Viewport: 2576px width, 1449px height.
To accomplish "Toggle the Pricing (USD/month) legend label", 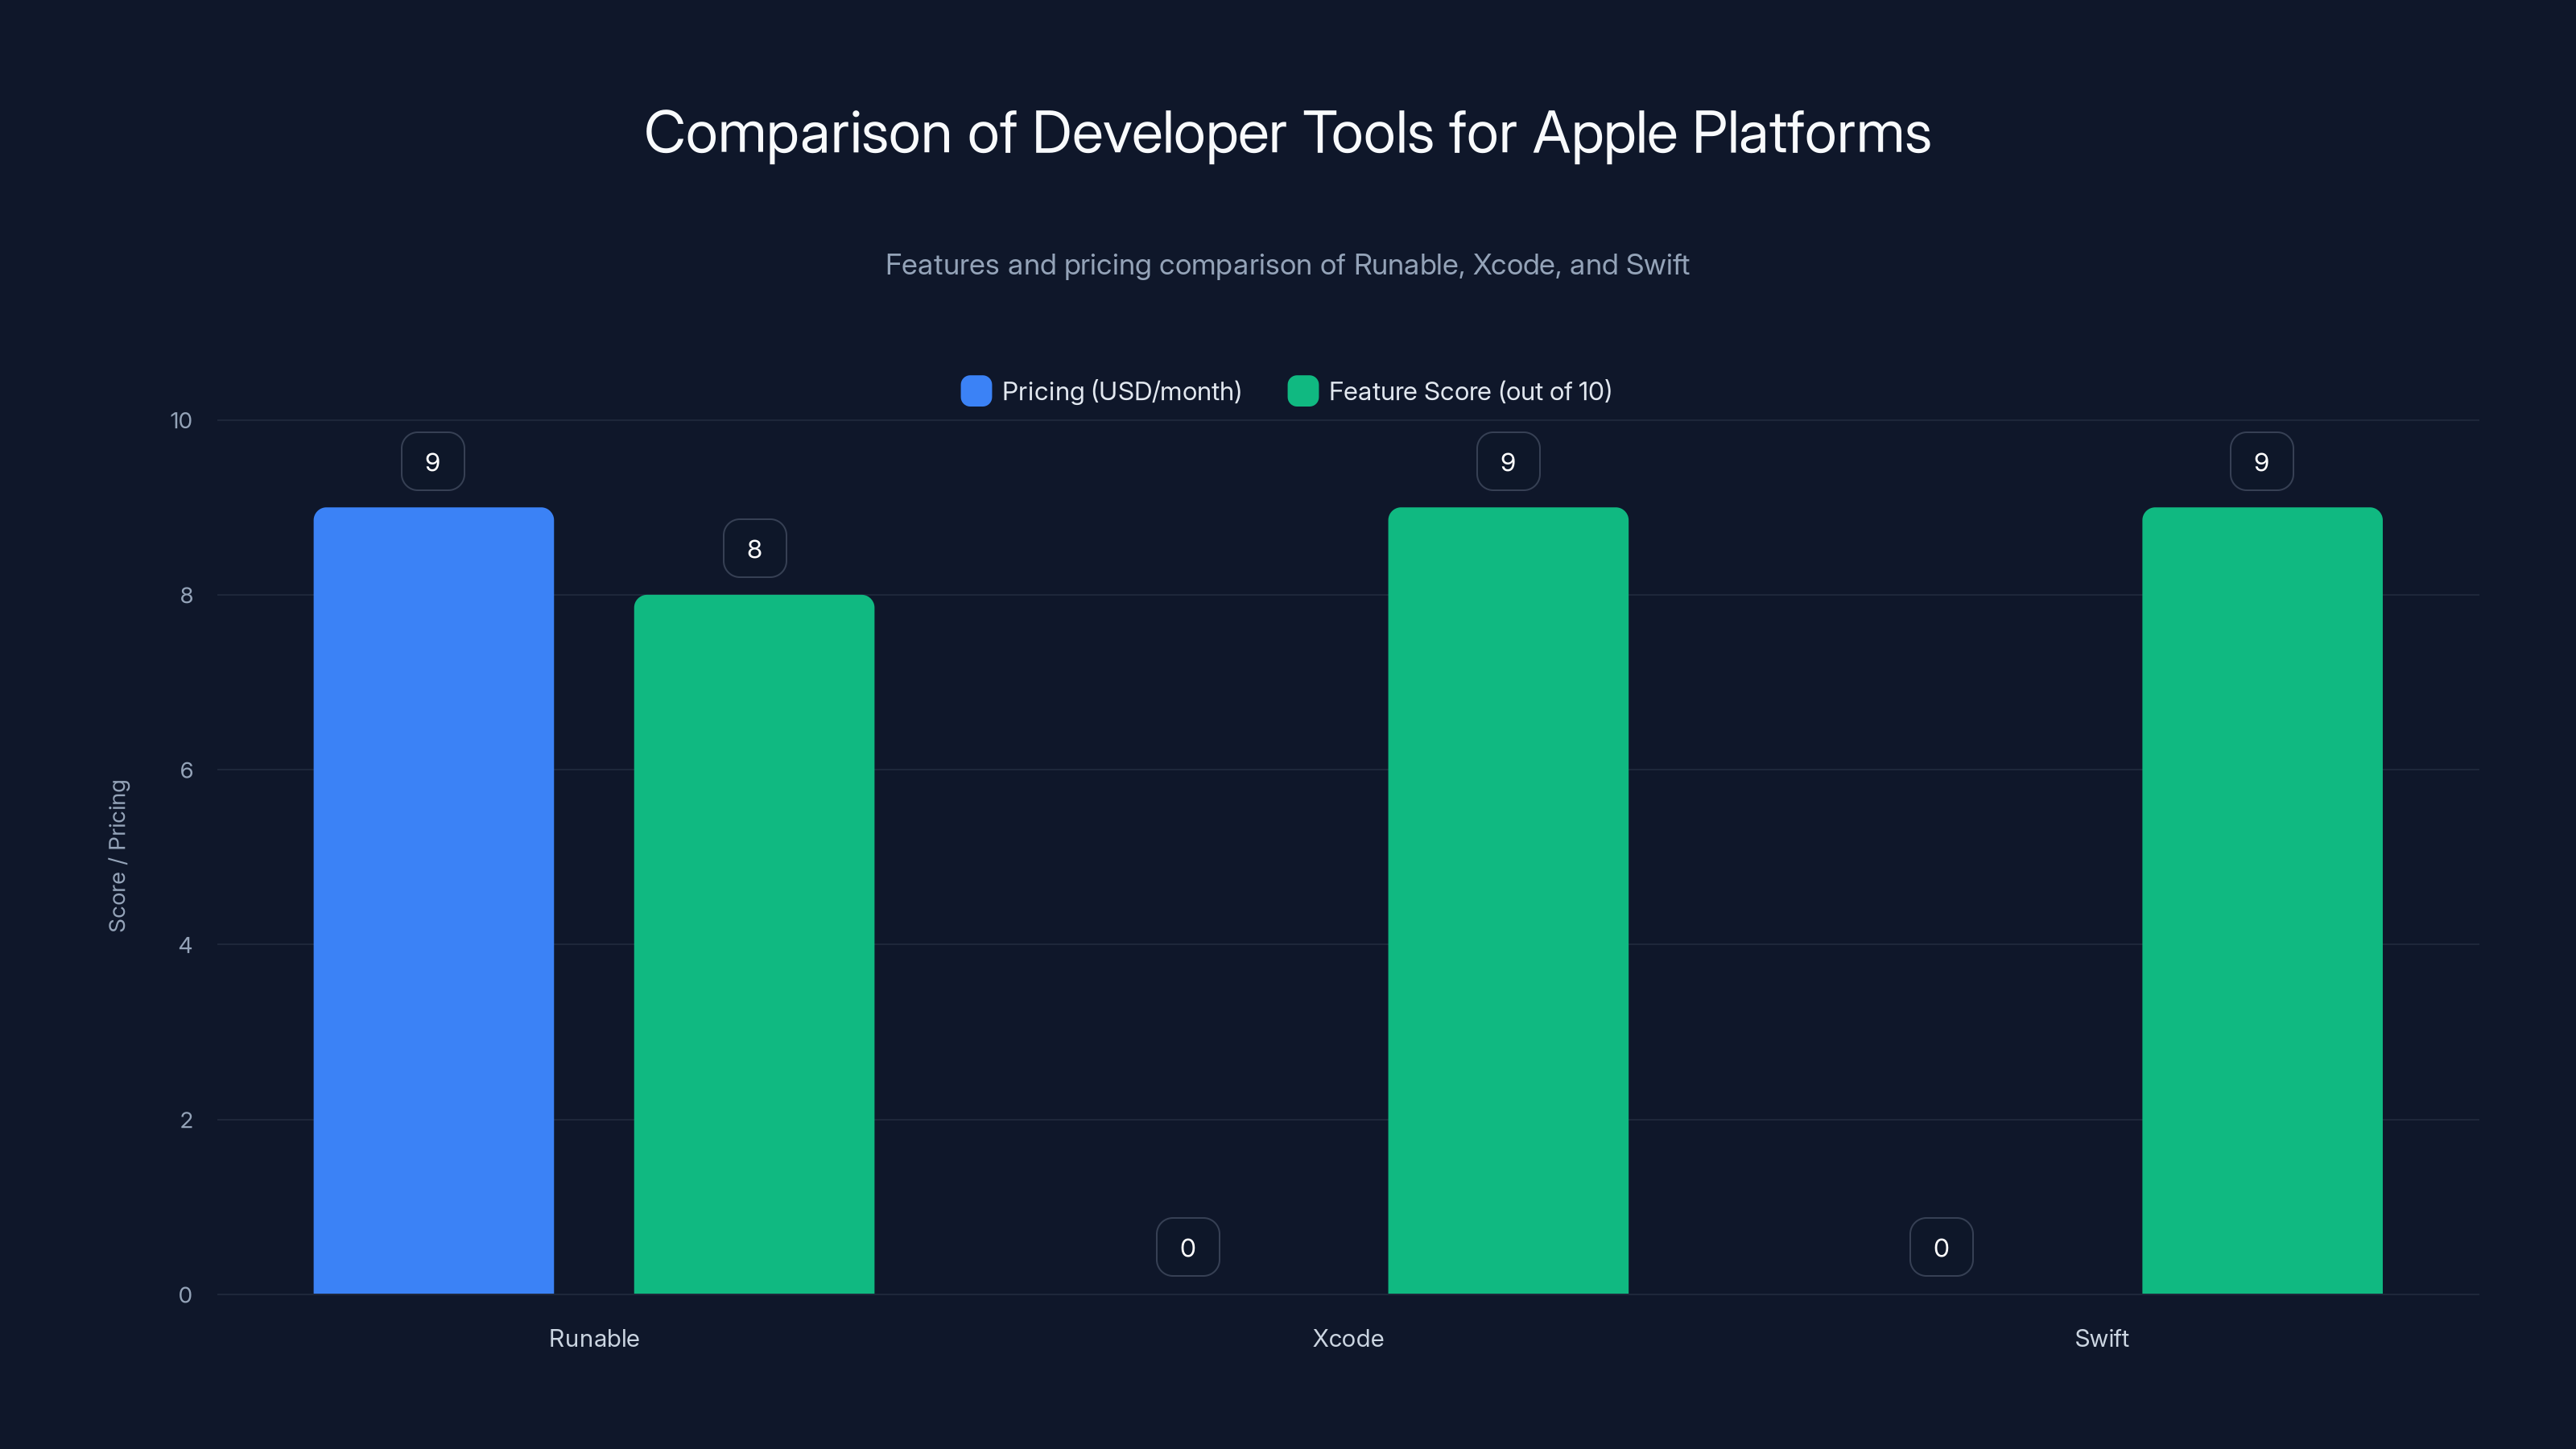I will pyautogui.click(x=1121, y=391).
